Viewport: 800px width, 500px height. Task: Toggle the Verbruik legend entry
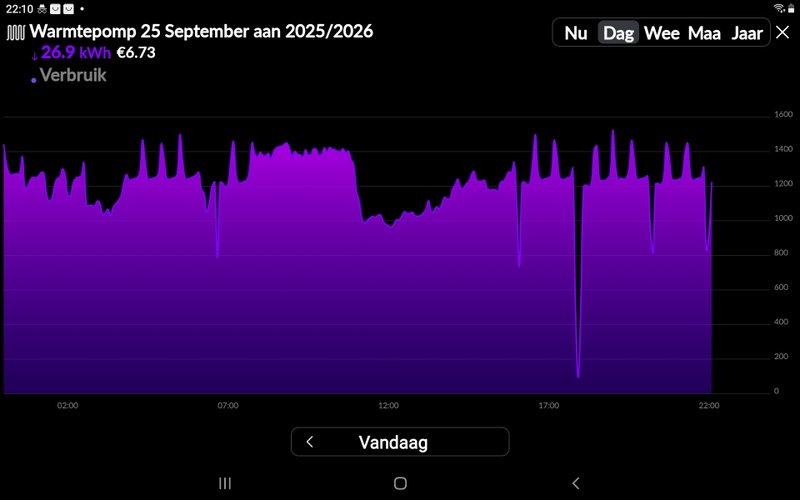point(73,75)
